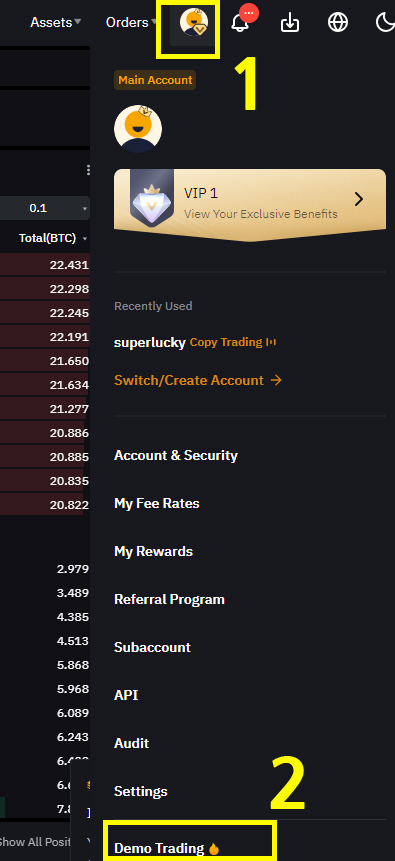Open the API menu item
The image size is (395, 861).
(x=126, y=695)
